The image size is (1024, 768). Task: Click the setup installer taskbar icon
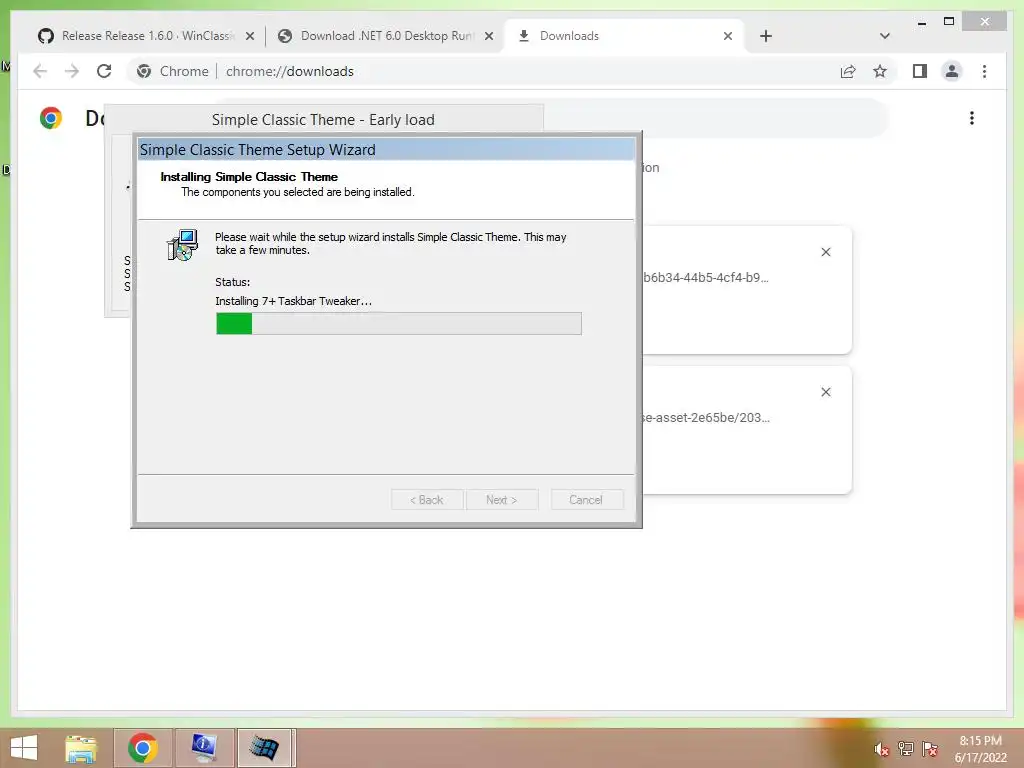click(204, 748)
